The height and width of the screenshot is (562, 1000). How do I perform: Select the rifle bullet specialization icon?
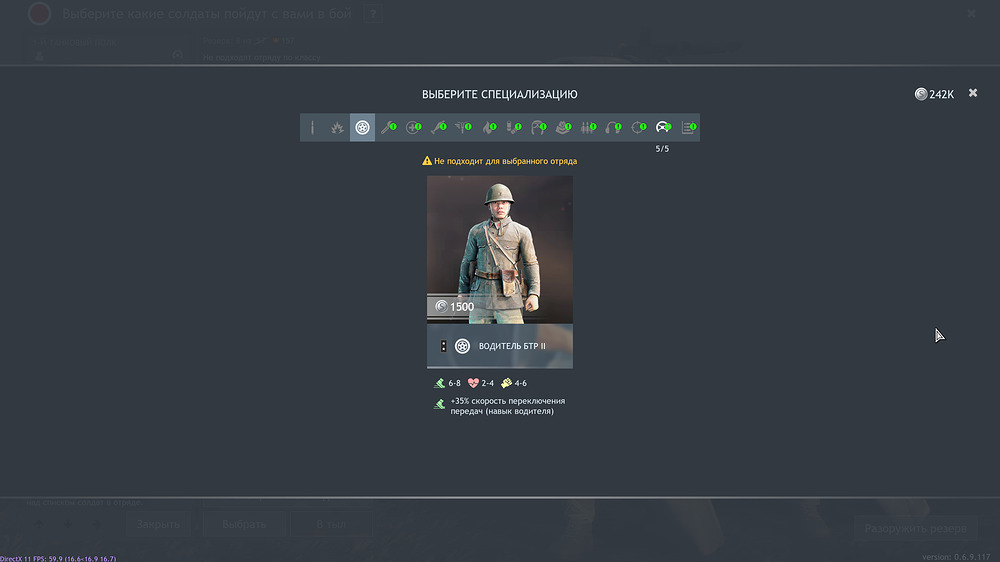coord(312,128)
